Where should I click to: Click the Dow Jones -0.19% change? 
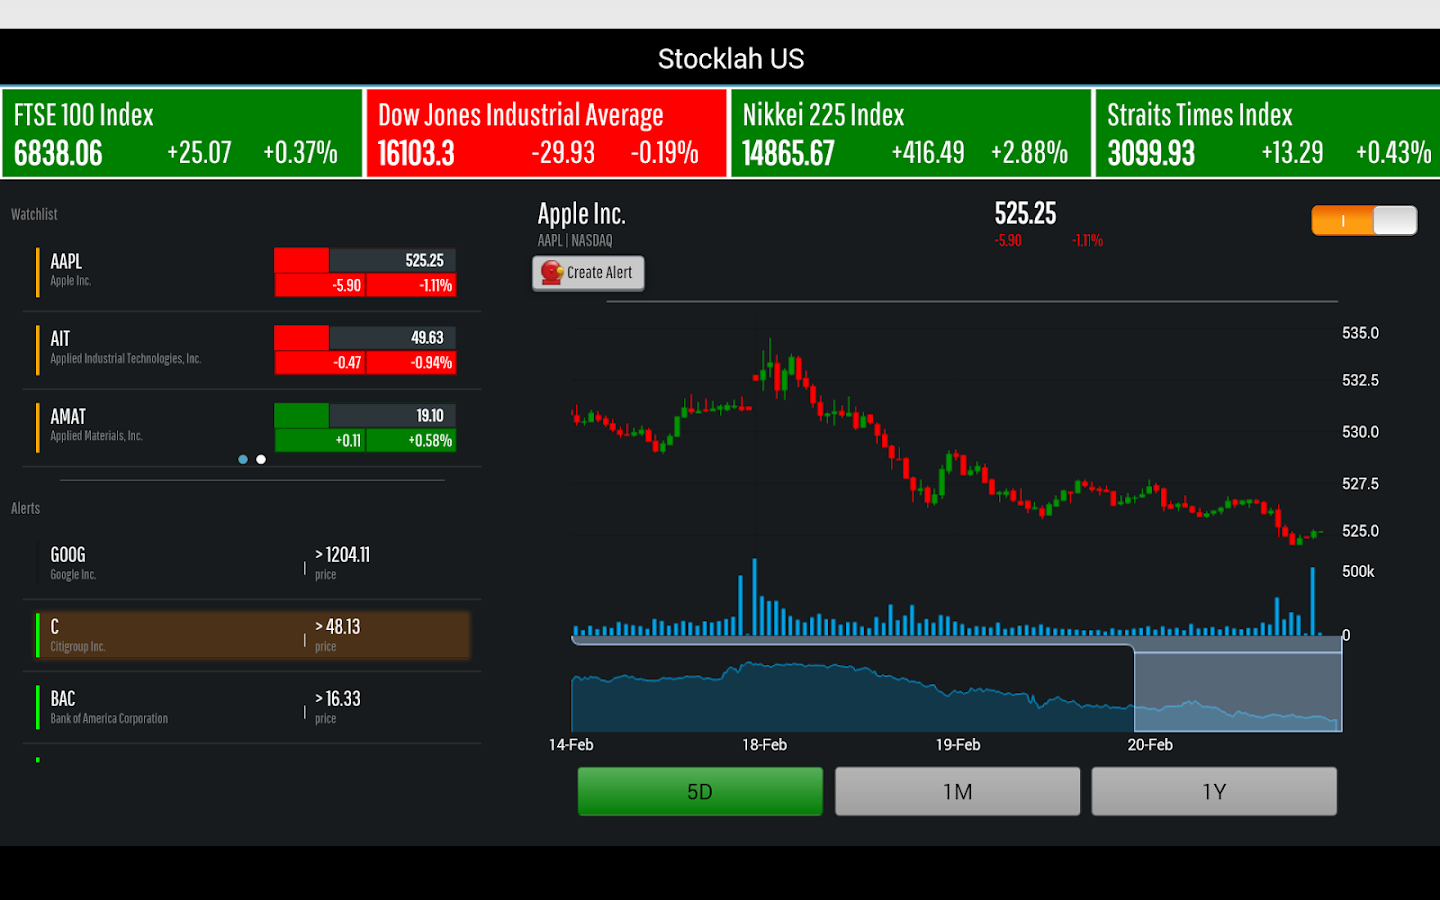pos(665,153)
